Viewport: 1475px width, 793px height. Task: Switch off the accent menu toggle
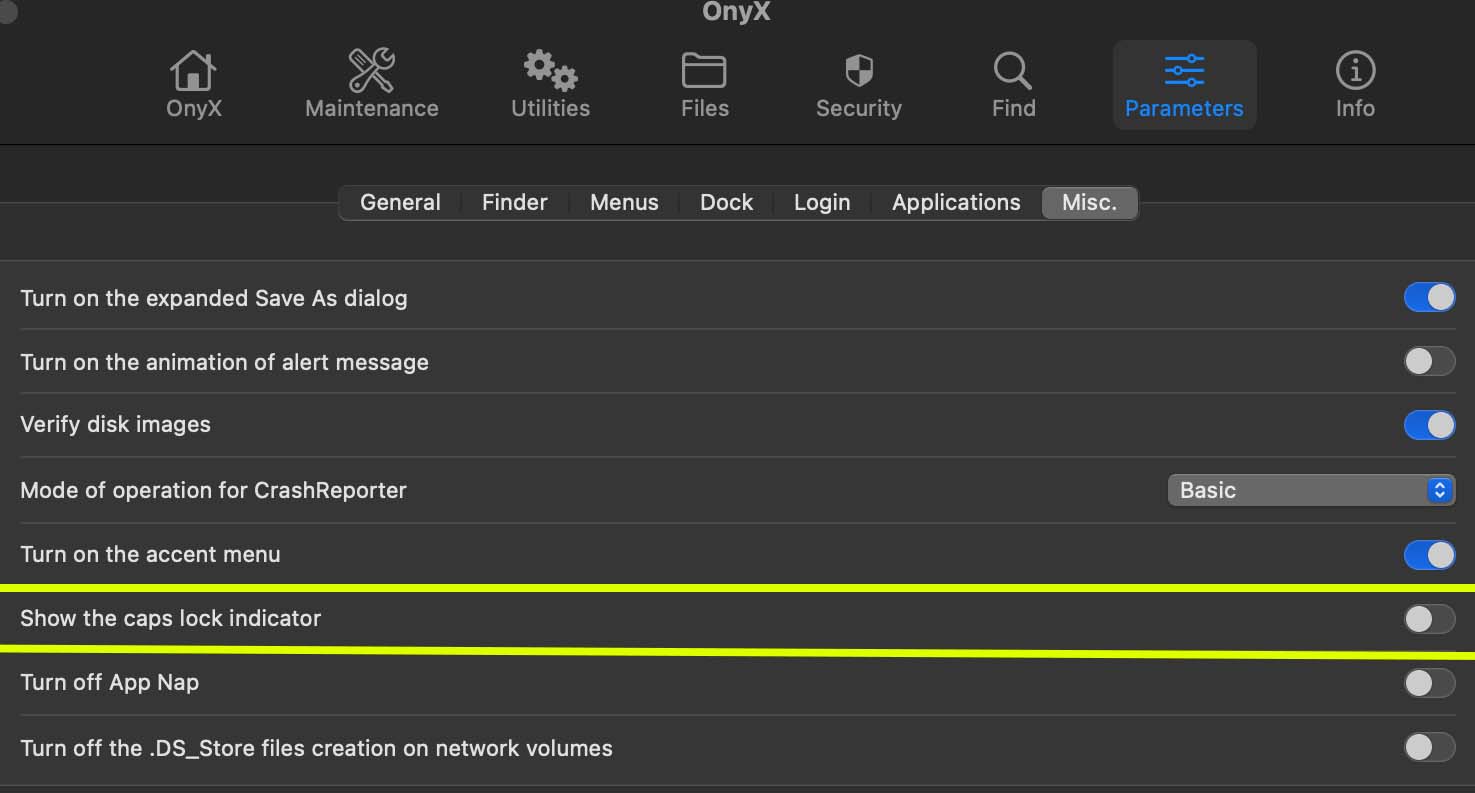[x=1429, y=555]
